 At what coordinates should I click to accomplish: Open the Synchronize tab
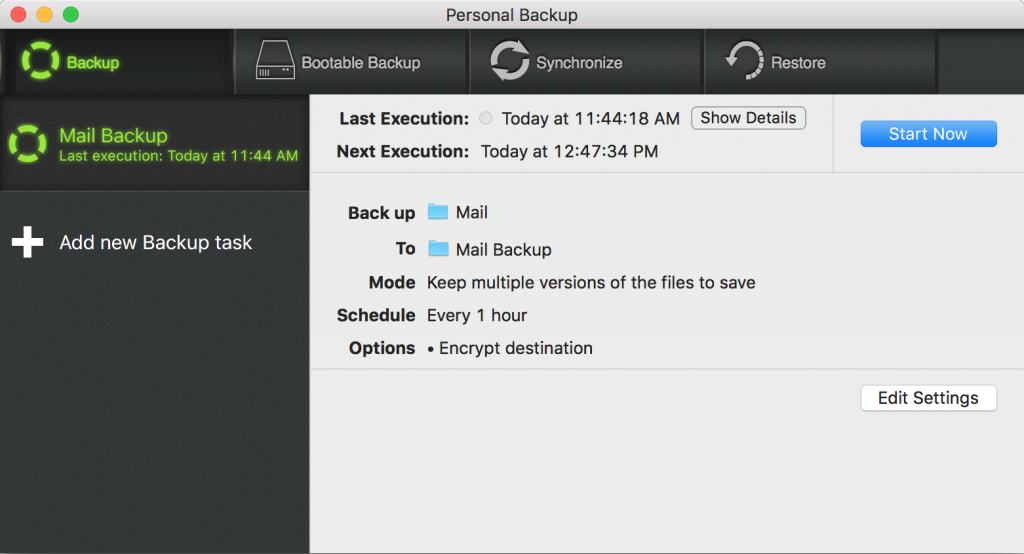point(587,62)
